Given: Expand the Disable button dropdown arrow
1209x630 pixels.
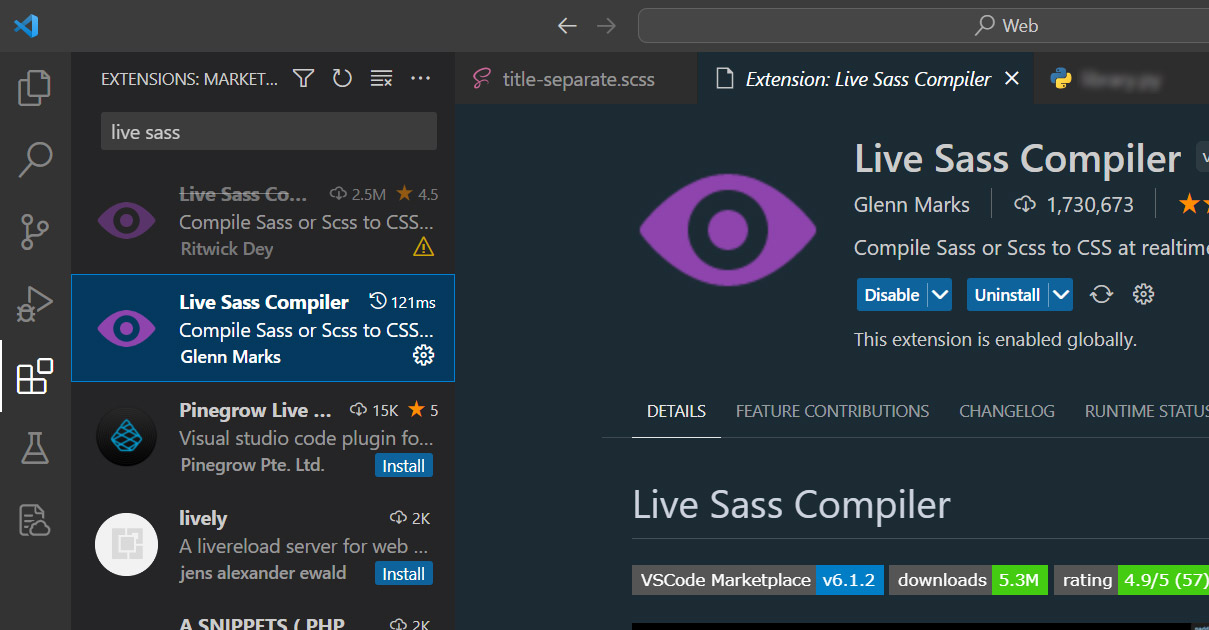Looking at the screenshot, I should 940,295.
